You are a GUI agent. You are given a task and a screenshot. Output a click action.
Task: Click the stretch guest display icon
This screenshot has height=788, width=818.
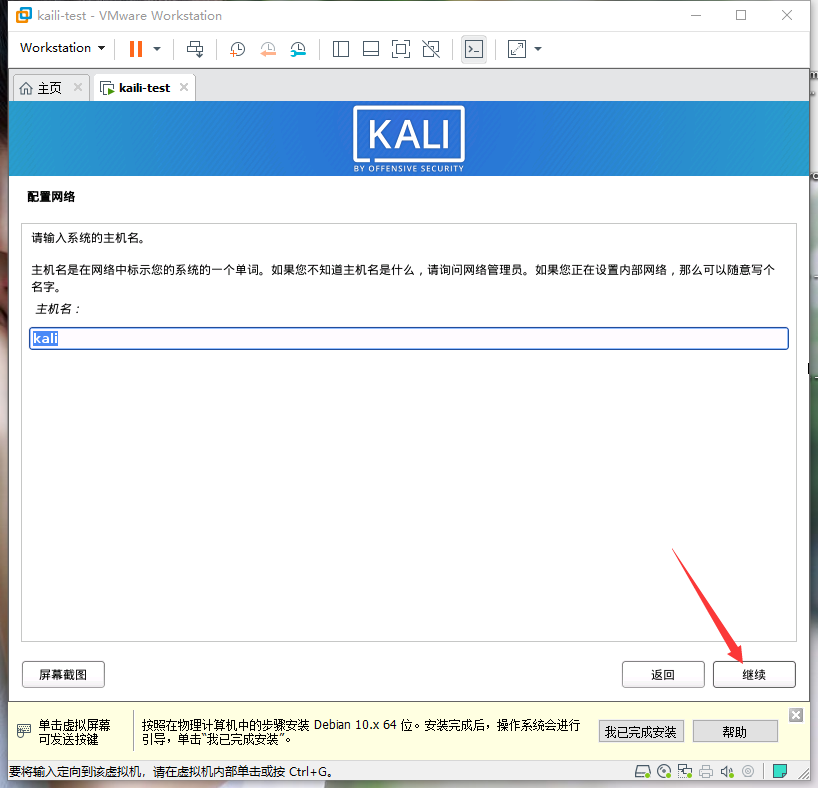point(516,49)
